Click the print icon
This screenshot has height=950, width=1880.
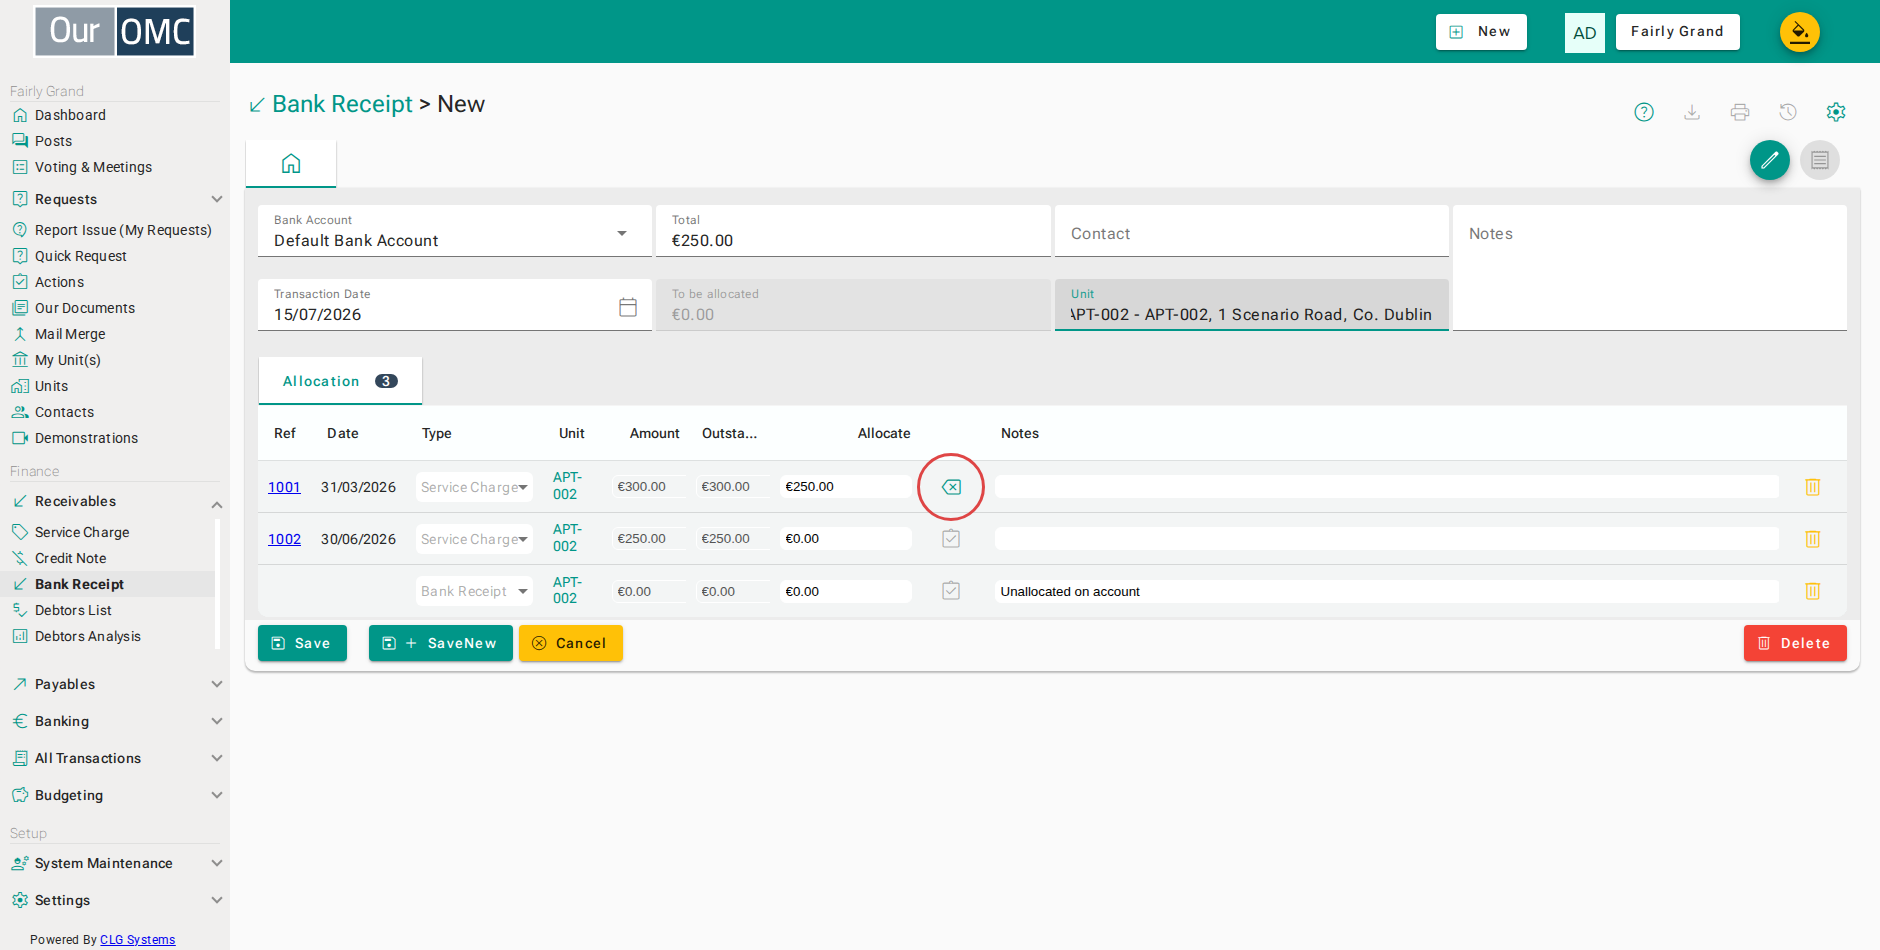[1740, 112]
